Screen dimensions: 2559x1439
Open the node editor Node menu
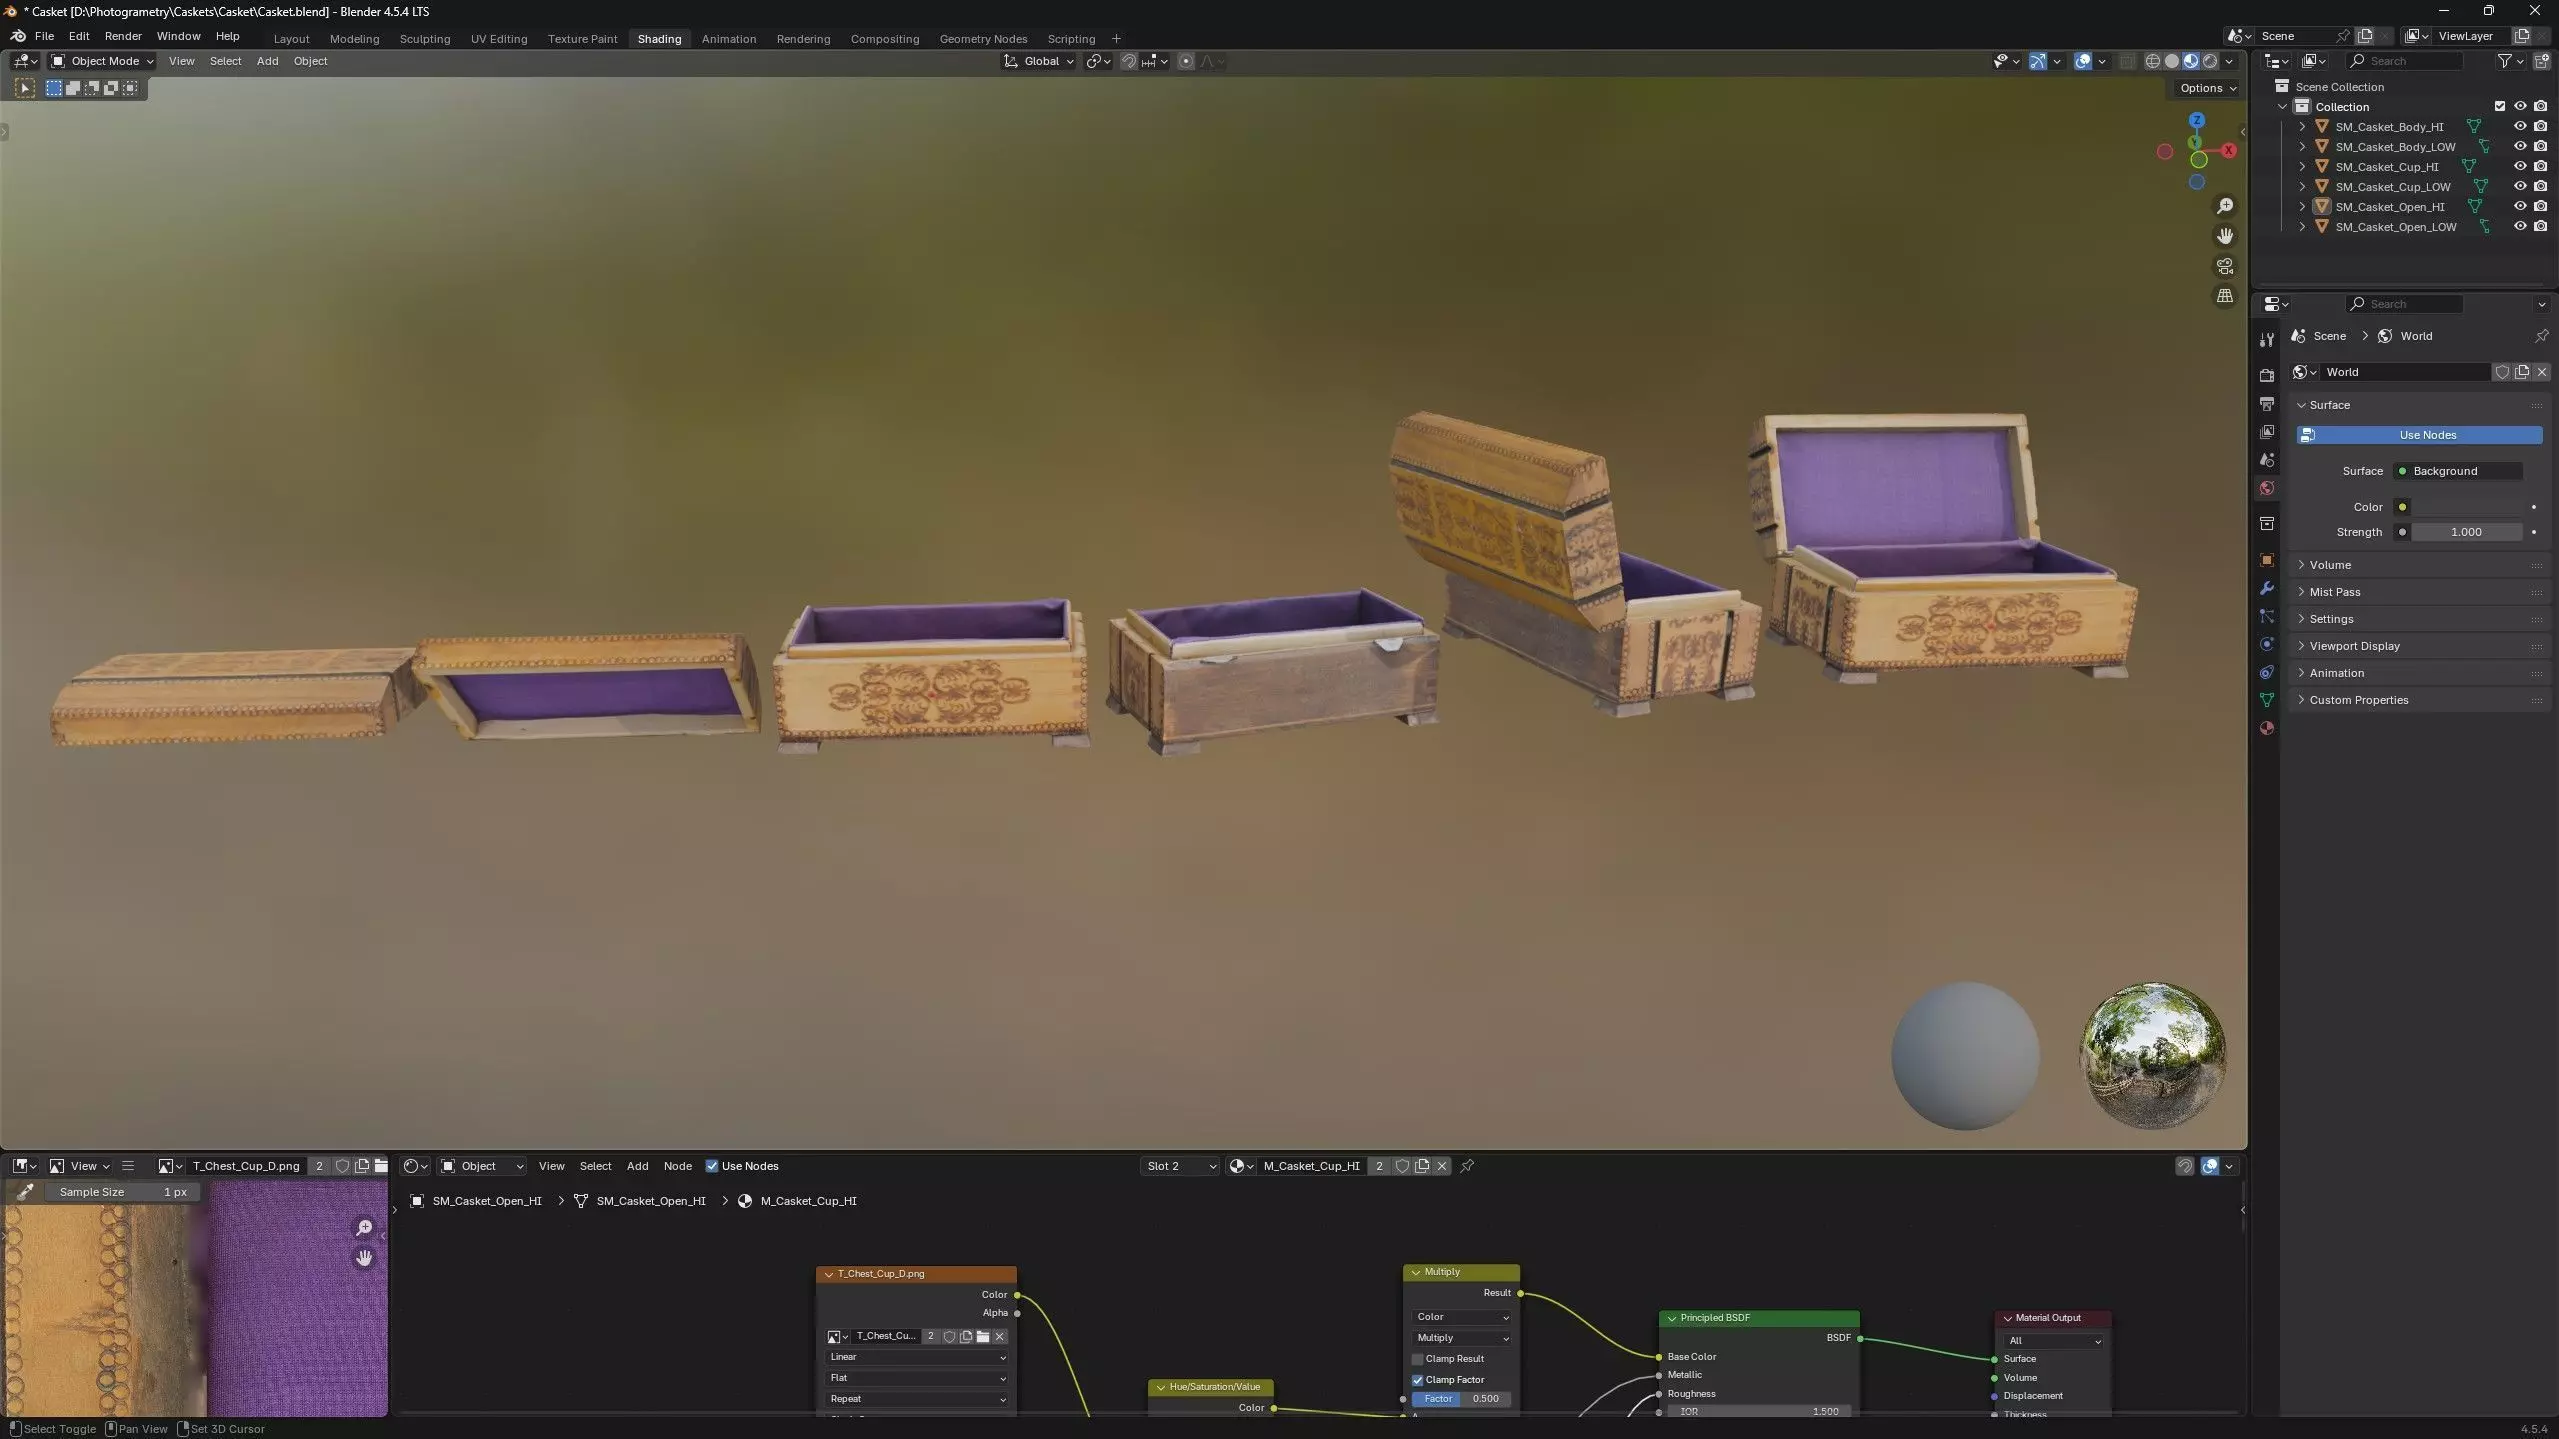point(677,1166)
